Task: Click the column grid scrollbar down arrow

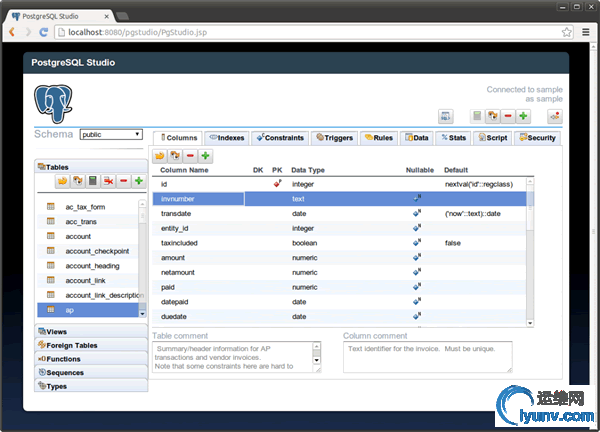Action: (530, 323)
